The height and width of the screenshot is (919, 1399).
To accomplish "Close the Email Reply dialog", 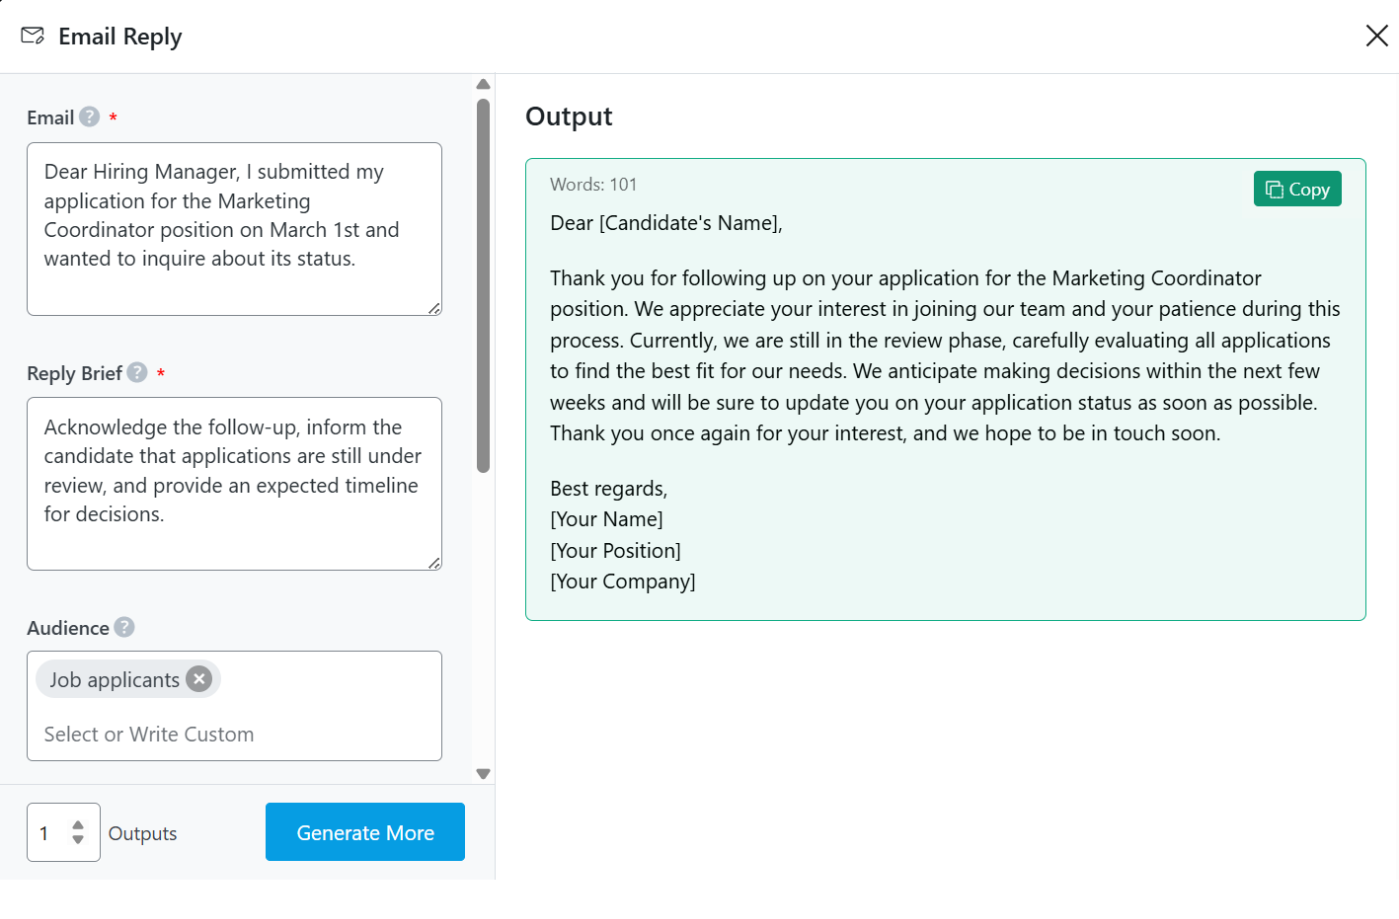I will 1376,36.
